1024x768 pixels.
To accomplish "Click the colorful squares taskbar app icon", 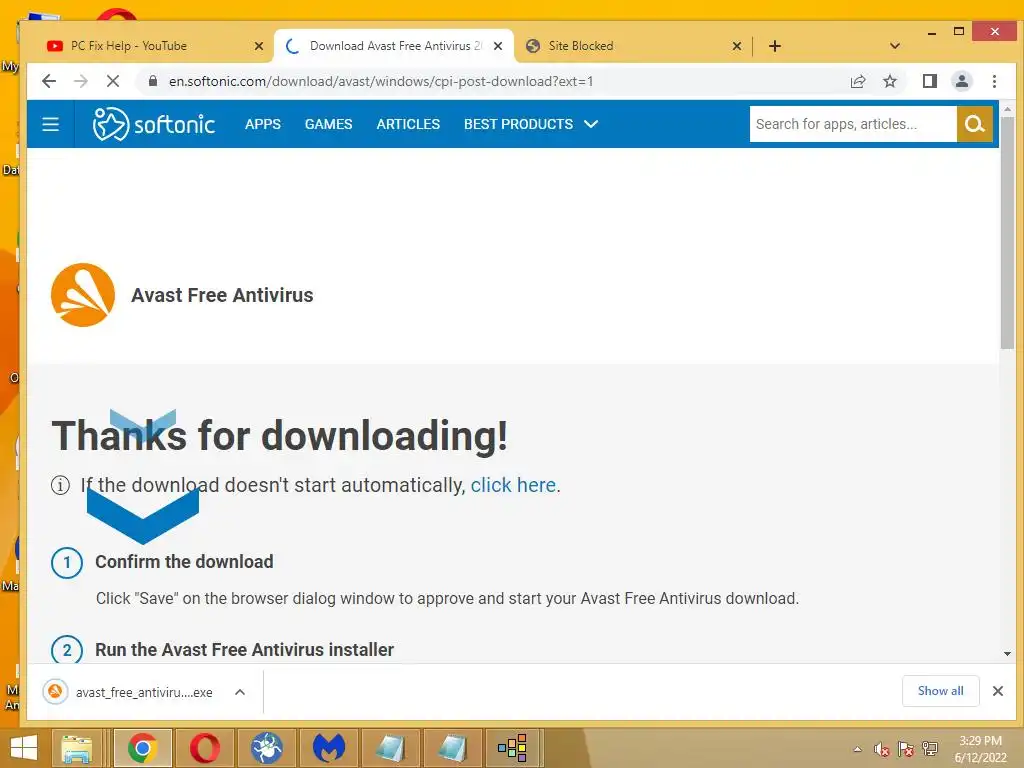I will pos(512,748).
